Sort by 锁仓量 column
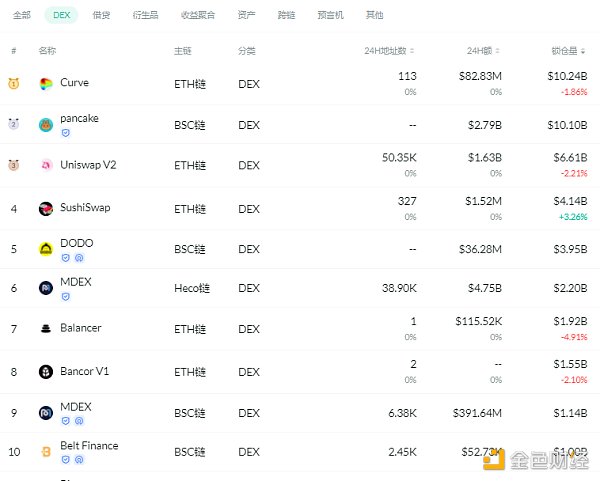 pos(569,50)
